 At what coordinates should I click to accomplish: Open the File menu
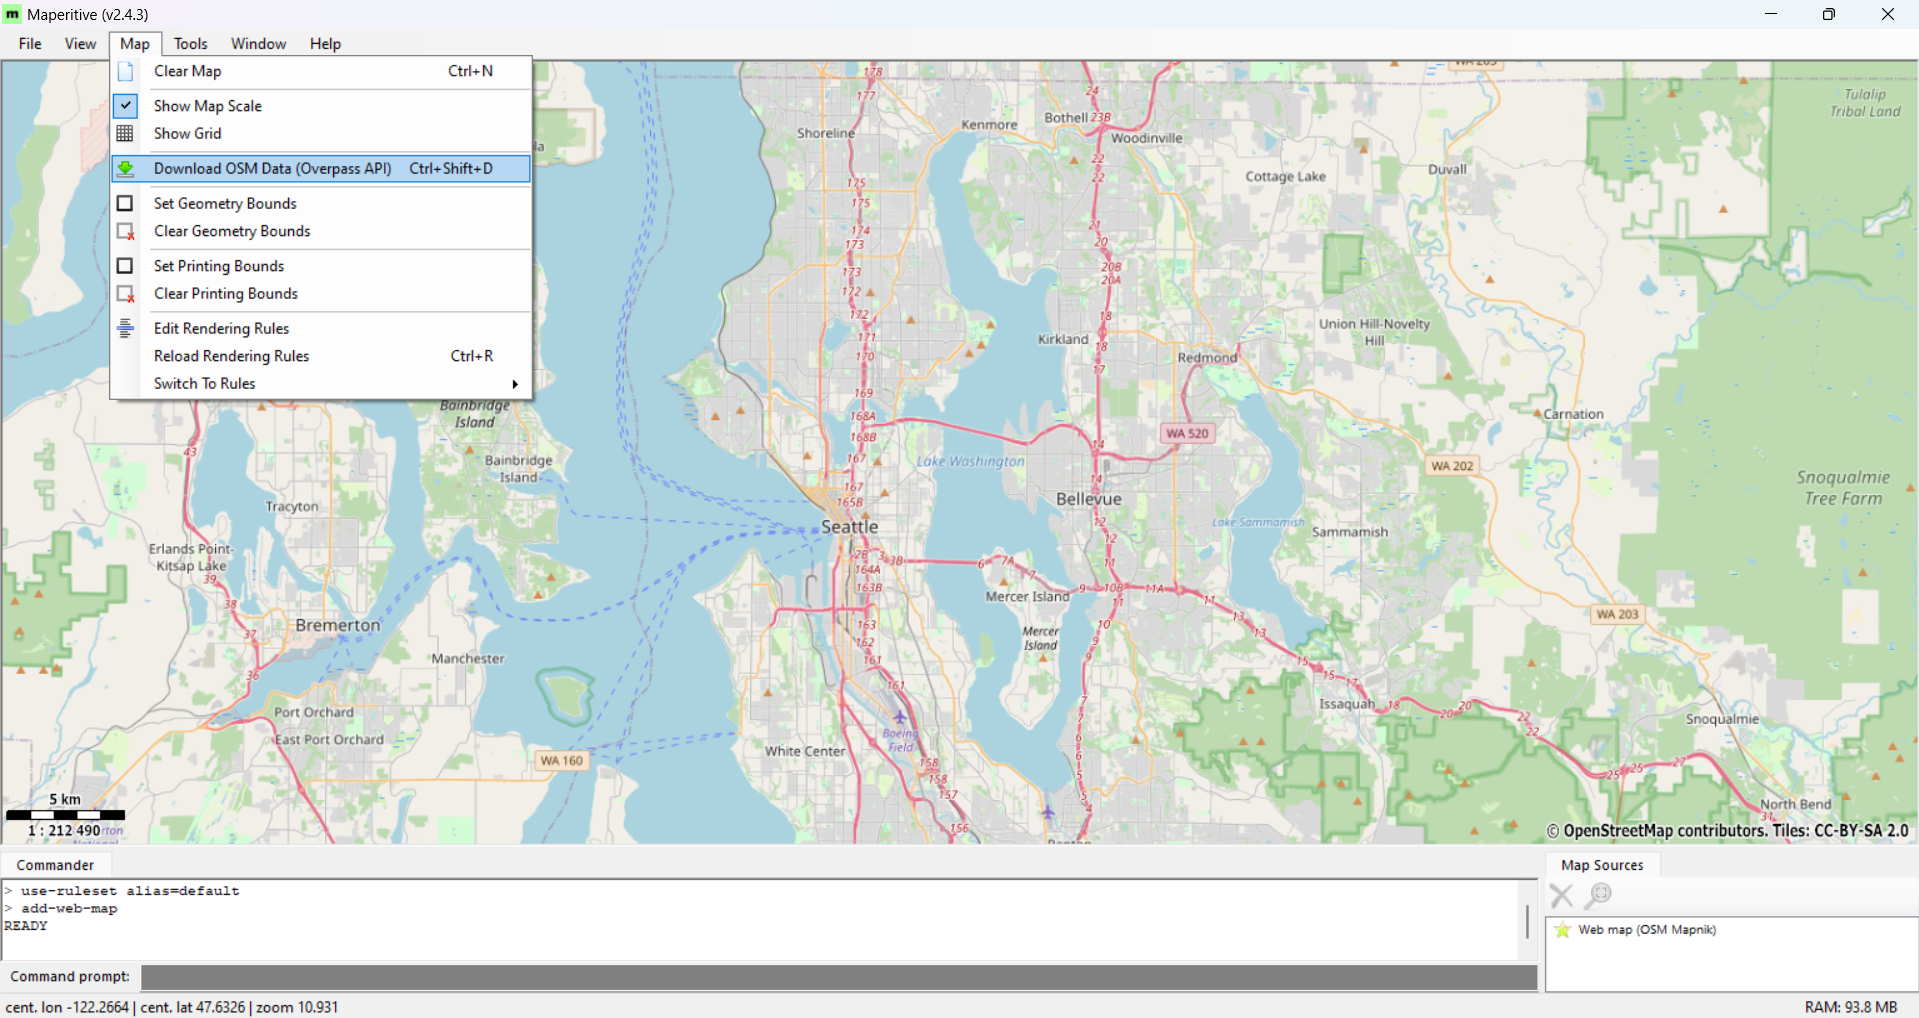30,44
